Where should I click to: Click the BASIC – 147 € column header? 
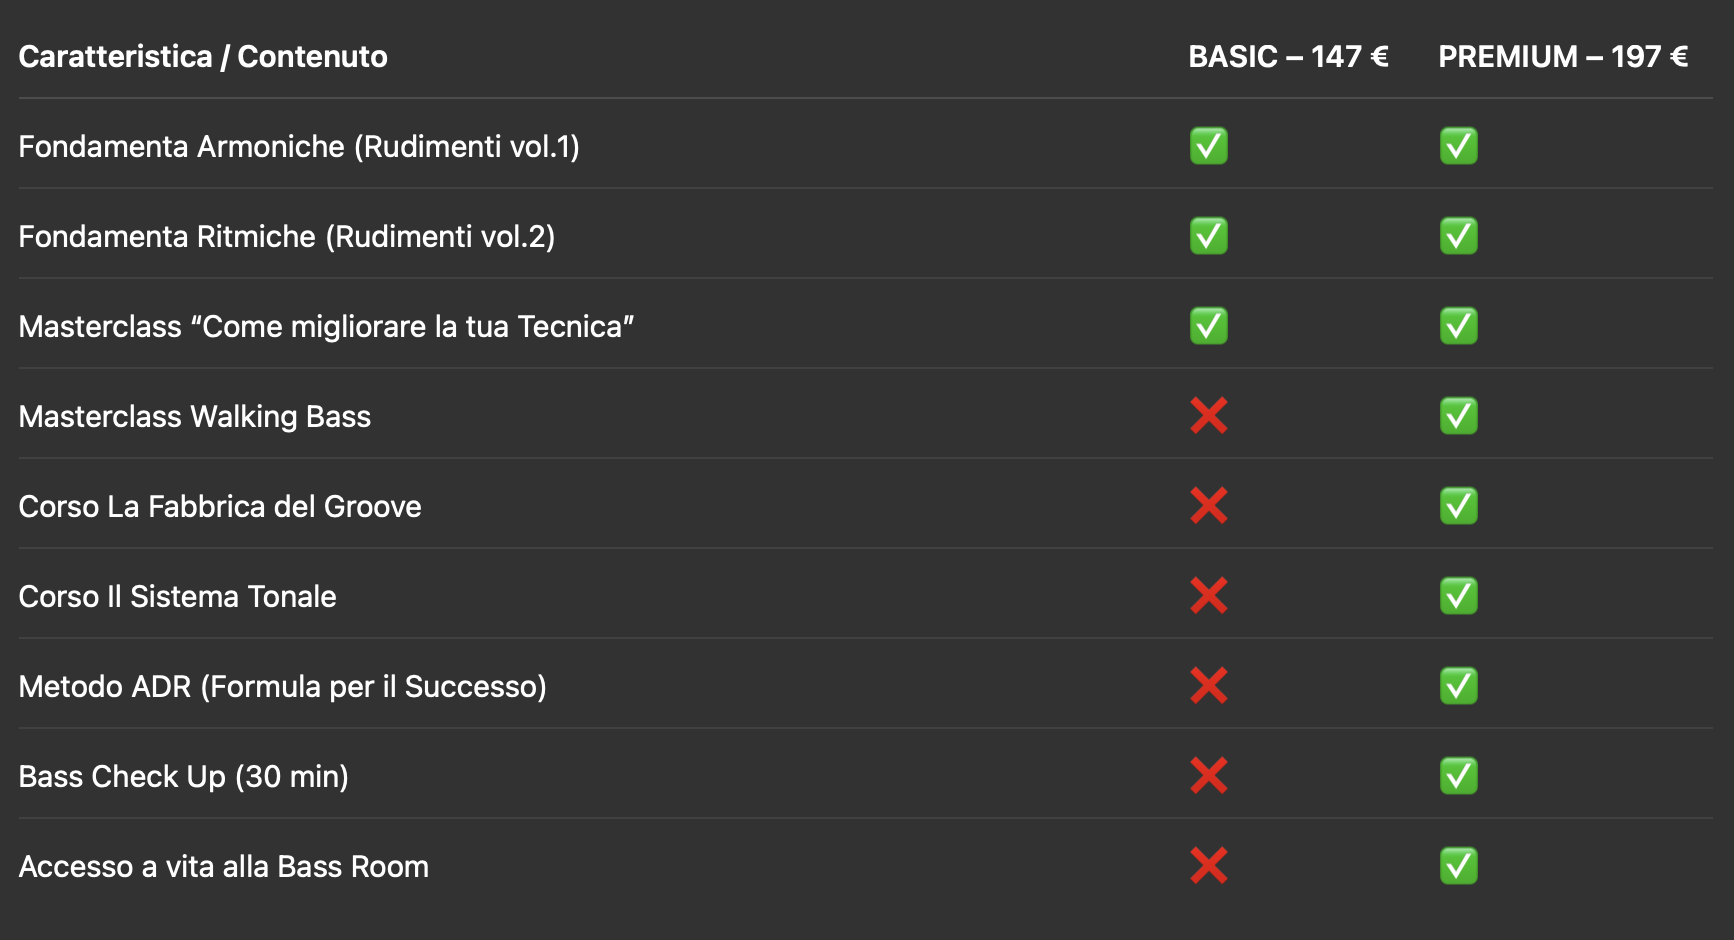1288,57
